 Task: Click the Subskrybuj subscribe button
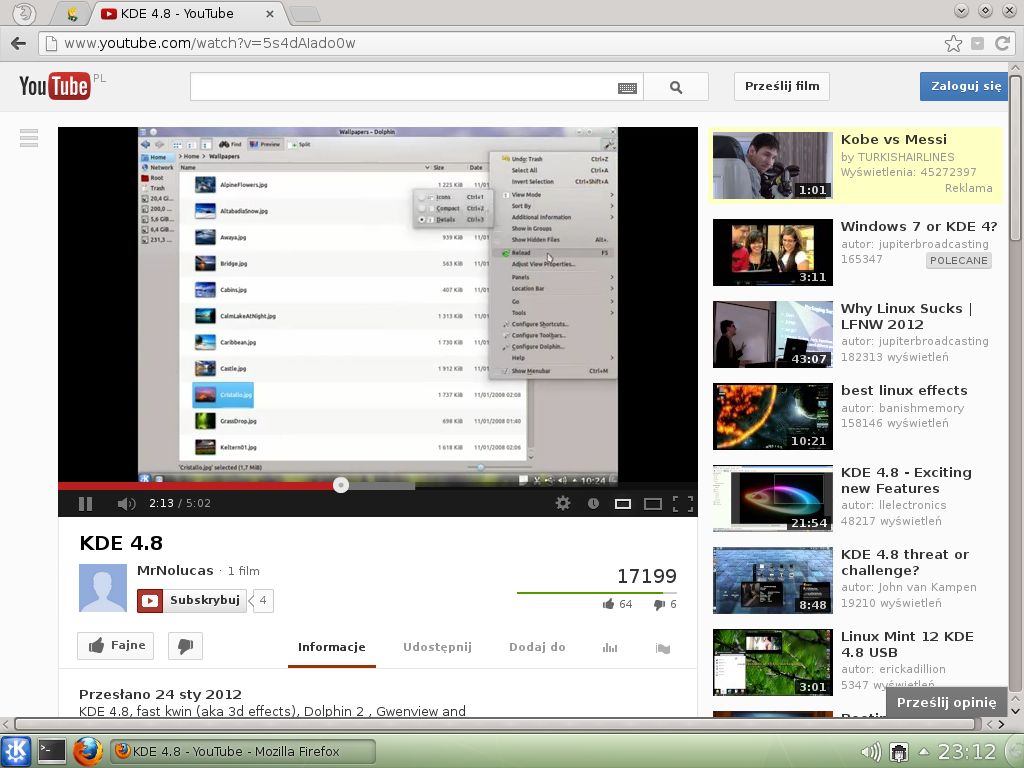tap(191, 600)
